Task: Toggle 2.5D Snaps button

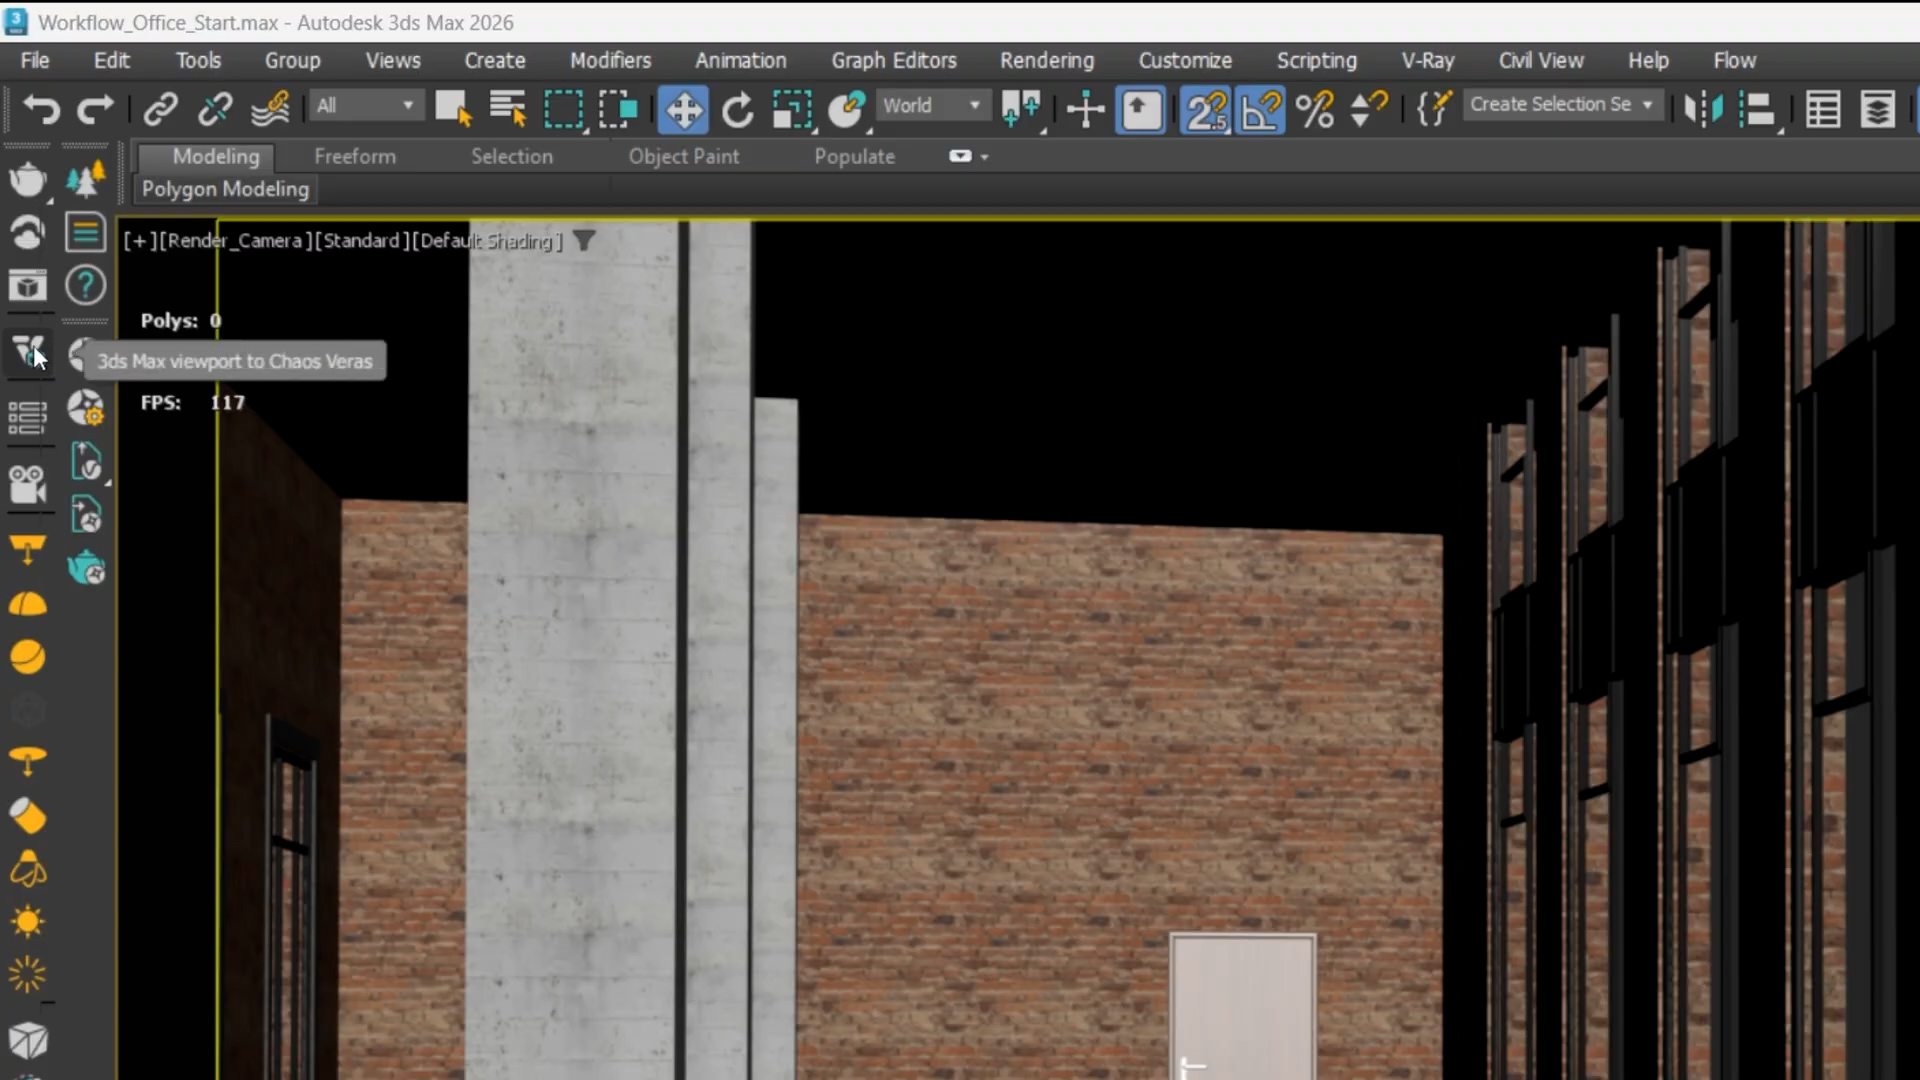Action: (x=1205, y=109)
